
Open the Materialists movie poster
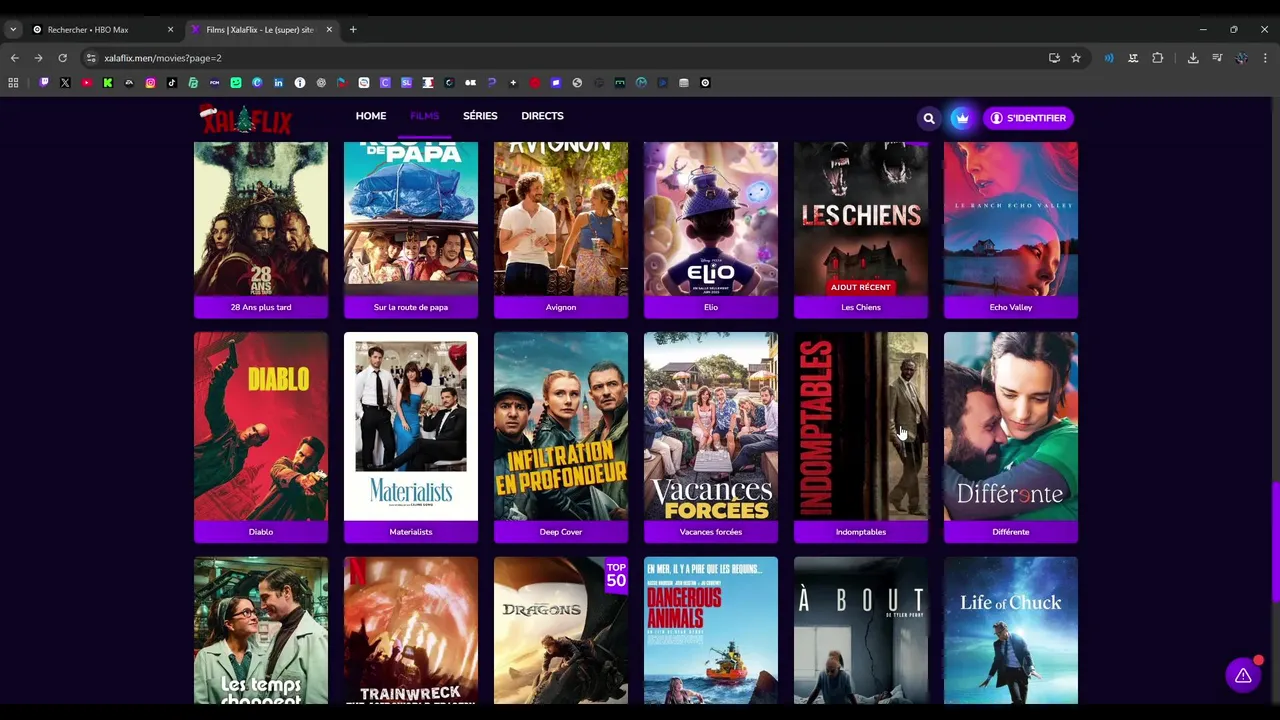coord(411,427)
